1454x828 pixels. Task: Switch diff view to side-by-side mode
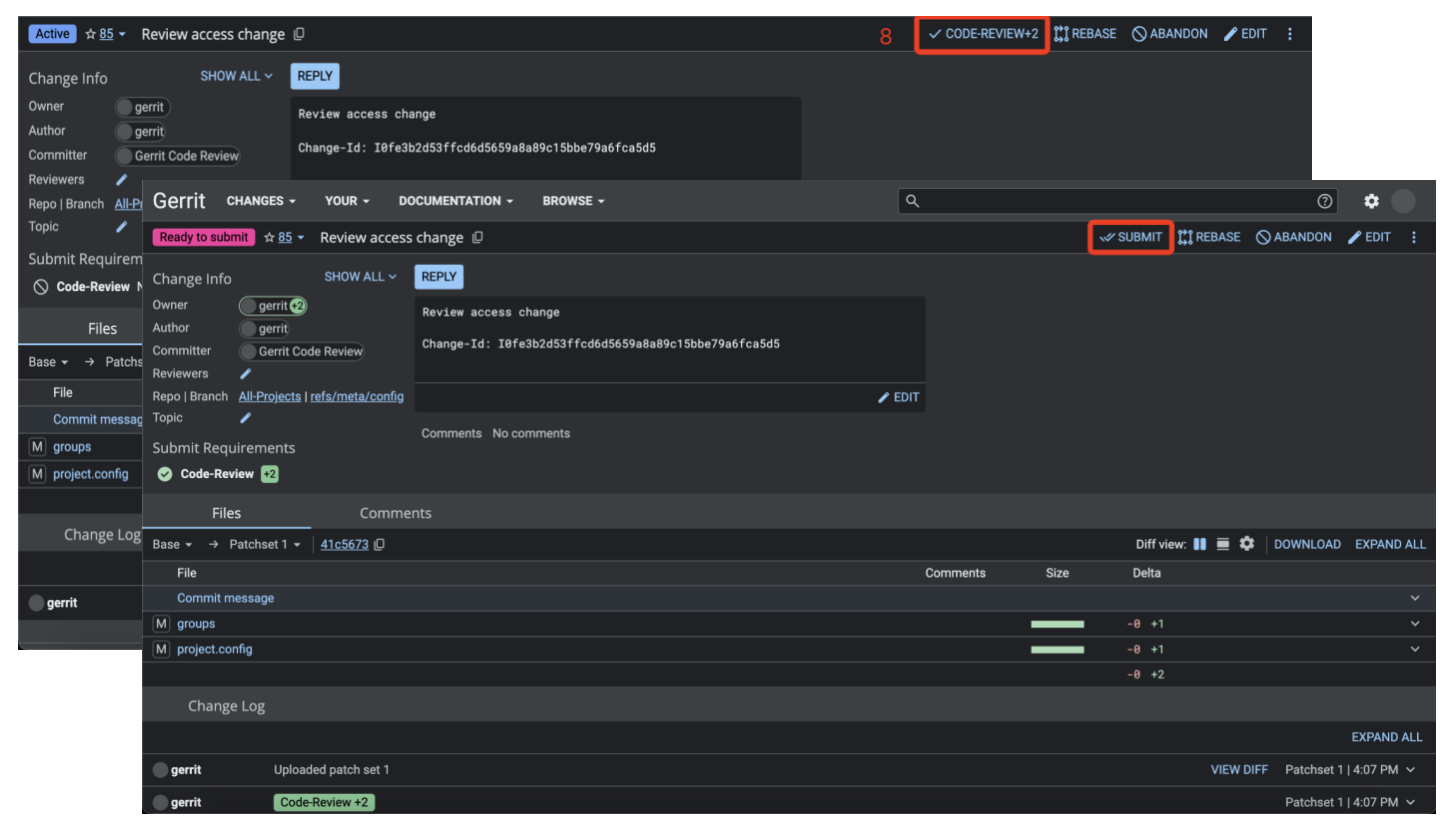1200,544
